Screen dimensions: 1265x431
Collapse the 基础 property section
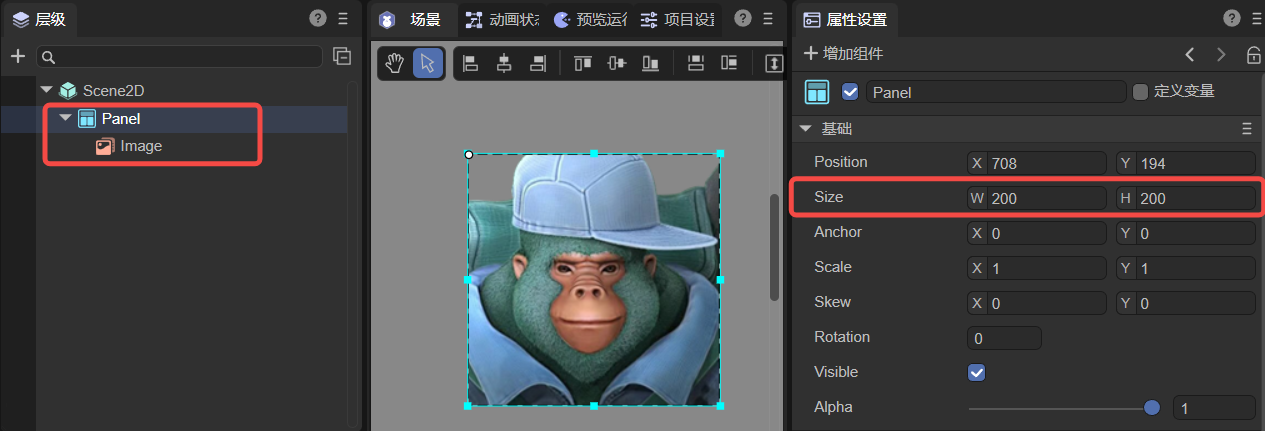[806, 129]
